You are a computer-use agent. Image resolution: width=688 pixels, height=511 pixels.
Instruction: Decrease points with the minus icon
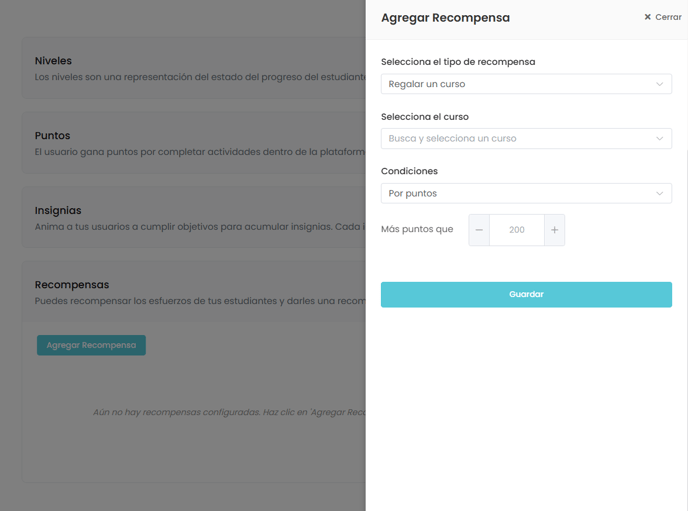click(479, 230)
